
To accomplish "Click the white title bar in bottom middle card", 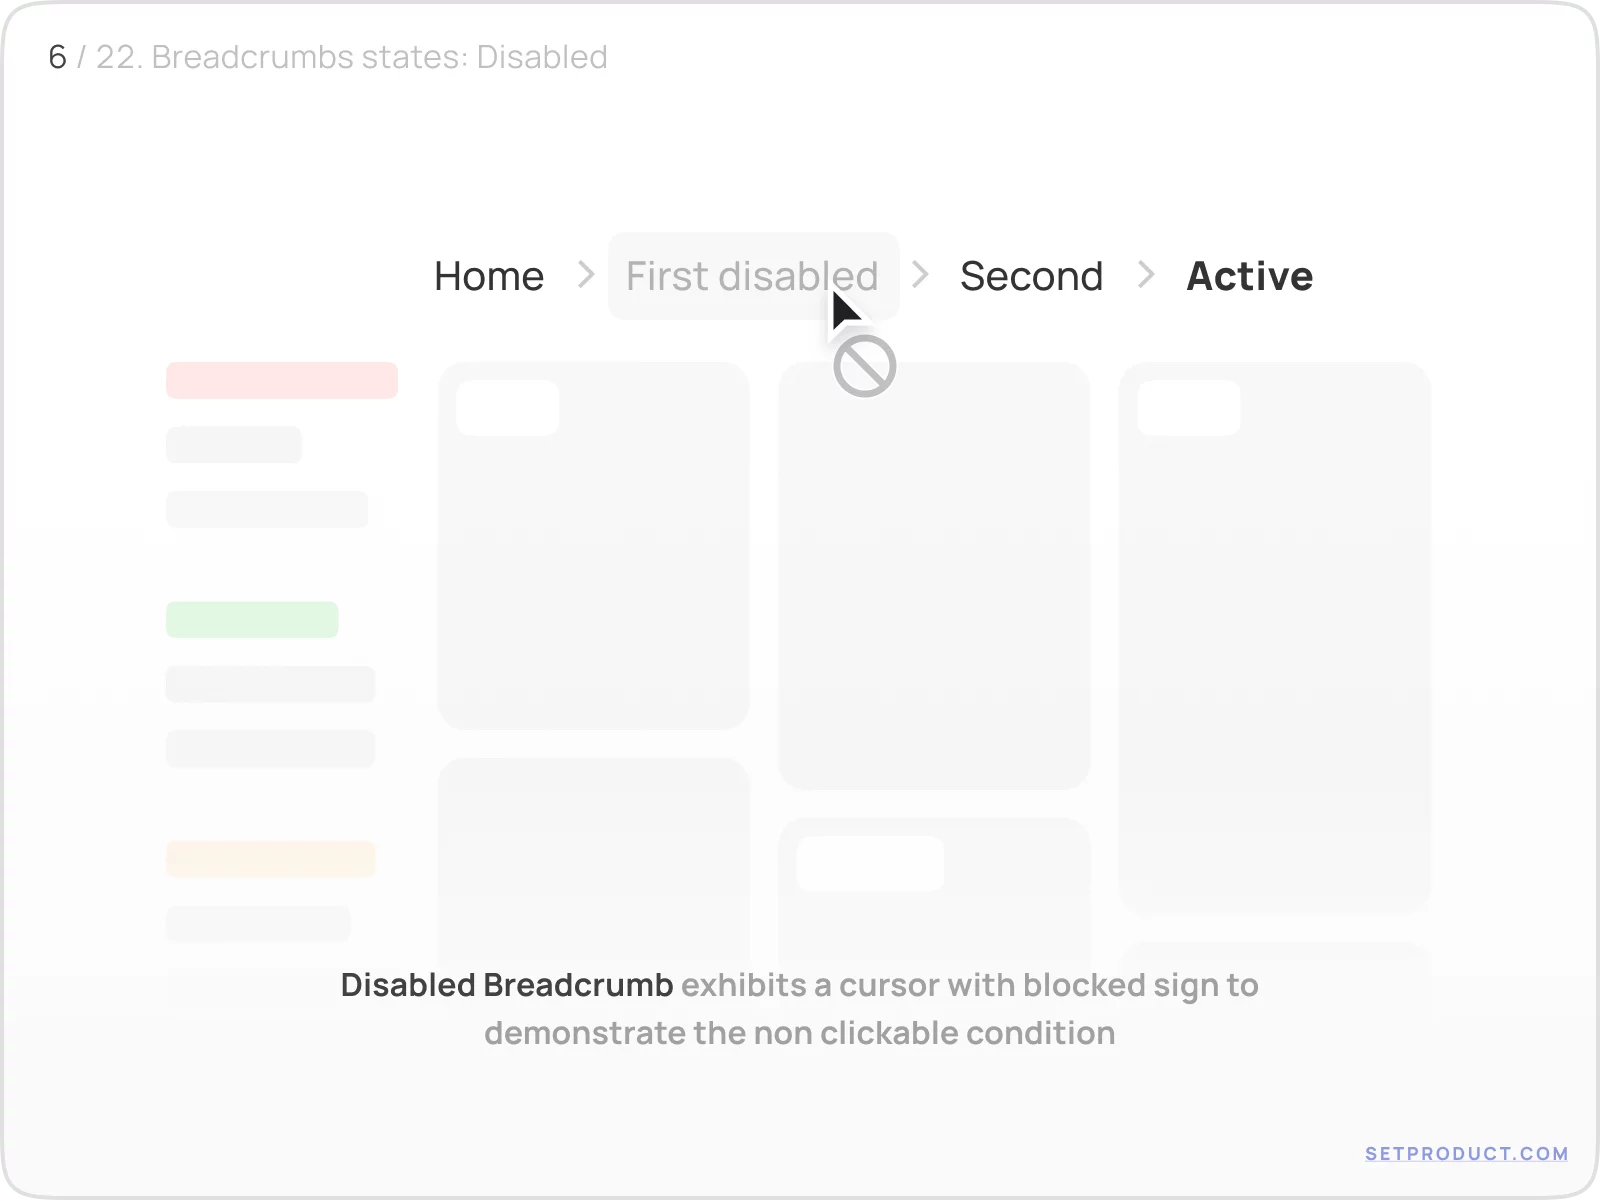I will tap(869, 862).
